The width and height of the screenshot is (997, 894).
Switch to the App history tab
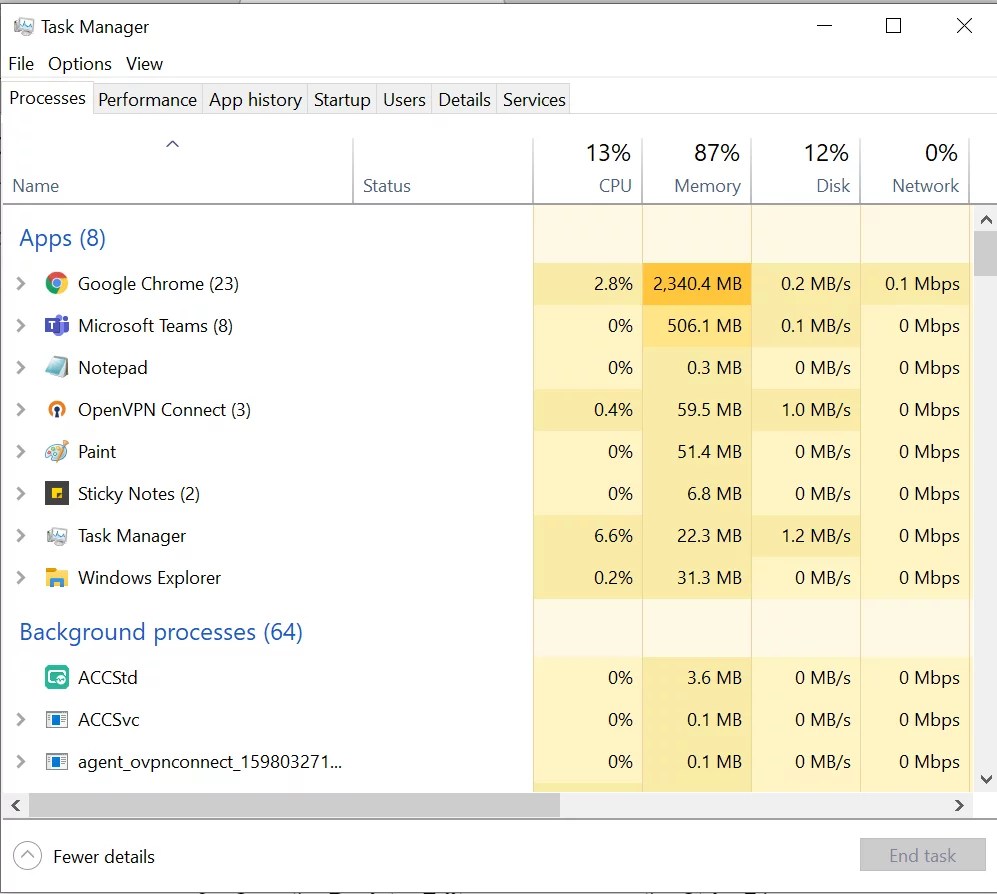click(x=255, y=100)
